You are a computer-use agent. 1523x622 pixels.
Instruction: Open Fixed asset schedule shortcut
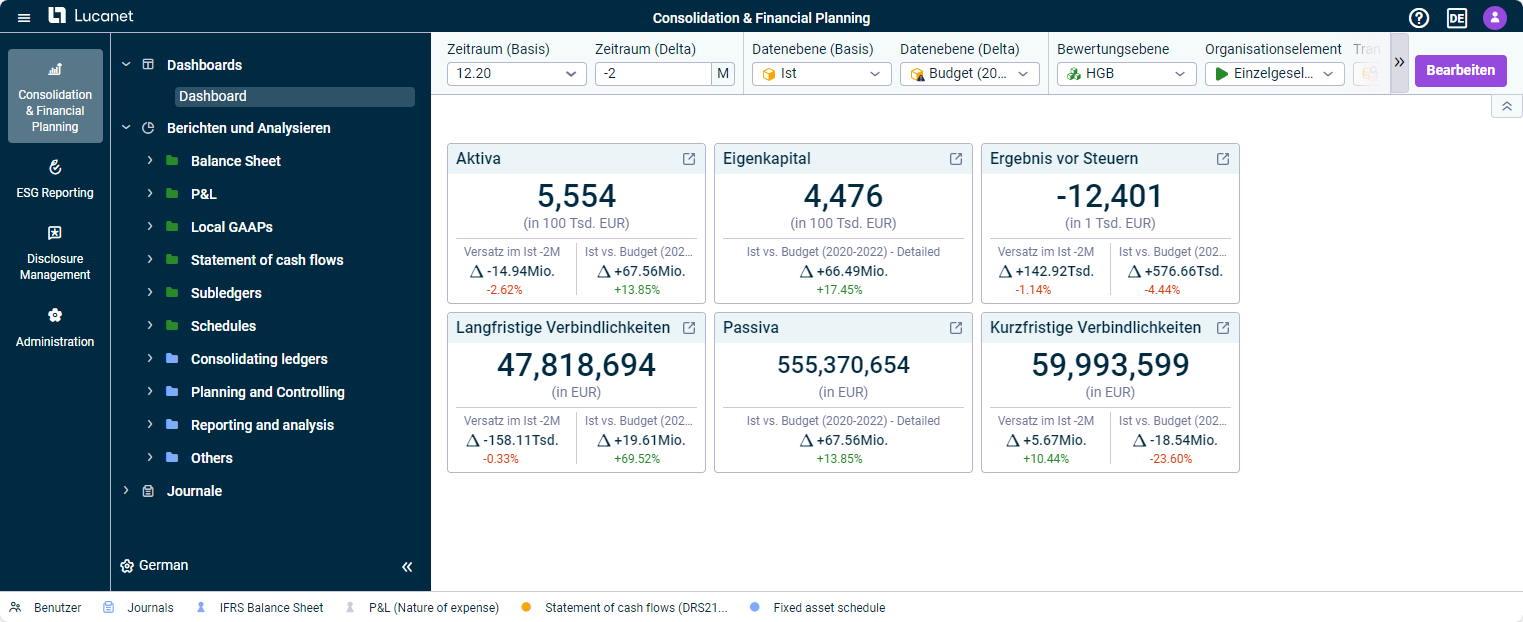817,607
